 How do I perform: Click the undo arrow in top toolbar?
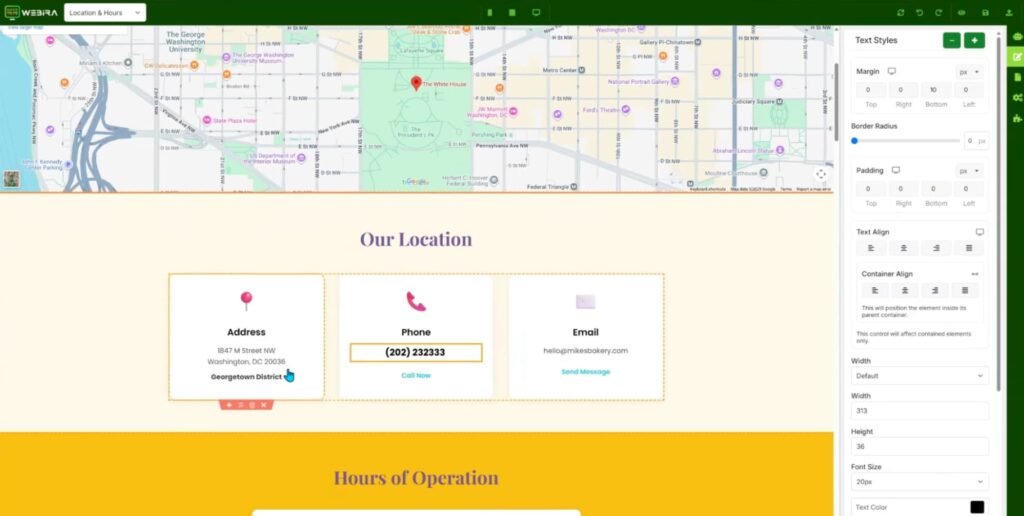point(919,12)
